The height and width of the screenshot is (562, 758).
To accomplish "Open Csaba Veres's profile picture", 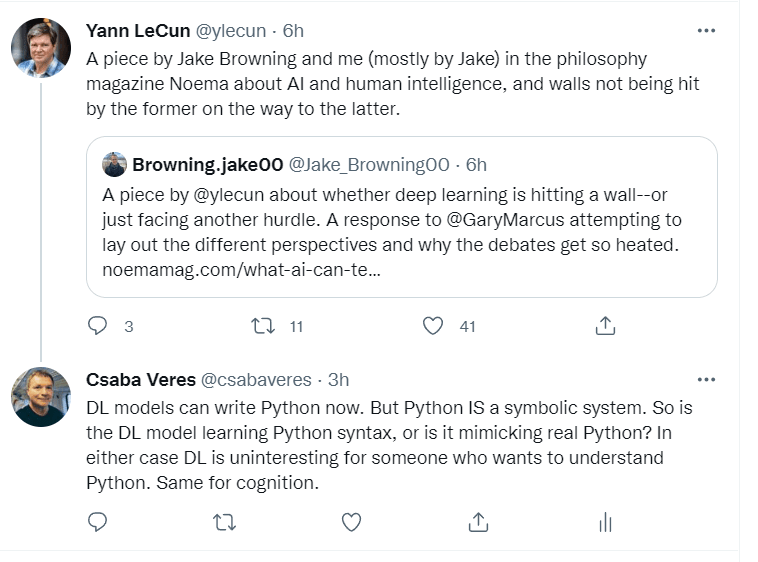I will pyautogui.click(x=41, y=396).
